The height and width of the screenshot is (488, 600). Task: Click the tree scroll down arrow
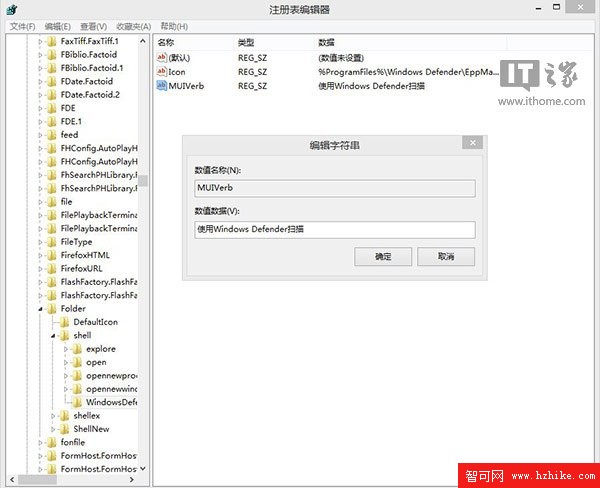143,468
